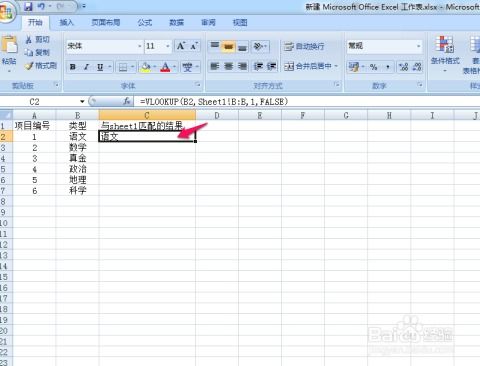
Task: Click the Format Painter brush icon
Action: click(x=29, y=66)
